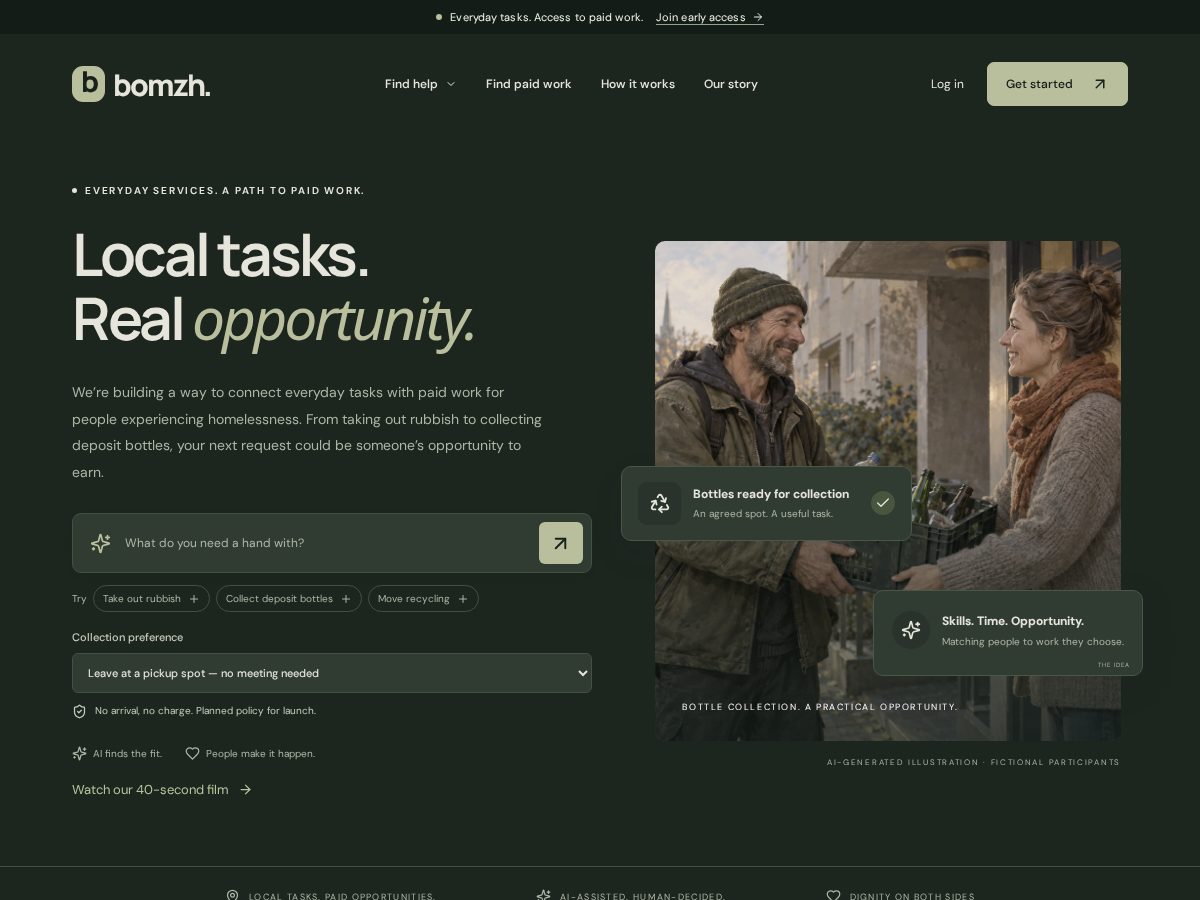Click 'No arrival, no charge. Planned policy for launch.' text
Screen dimensions: 1200x900
(205, 711)
